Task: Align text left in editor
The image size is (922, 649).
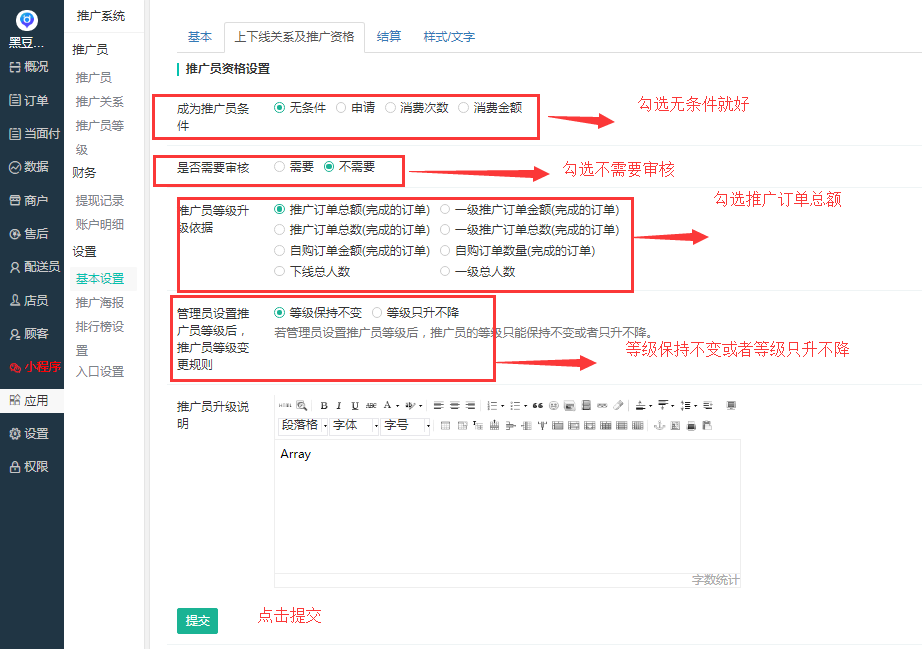Action: tap(439, 406)
